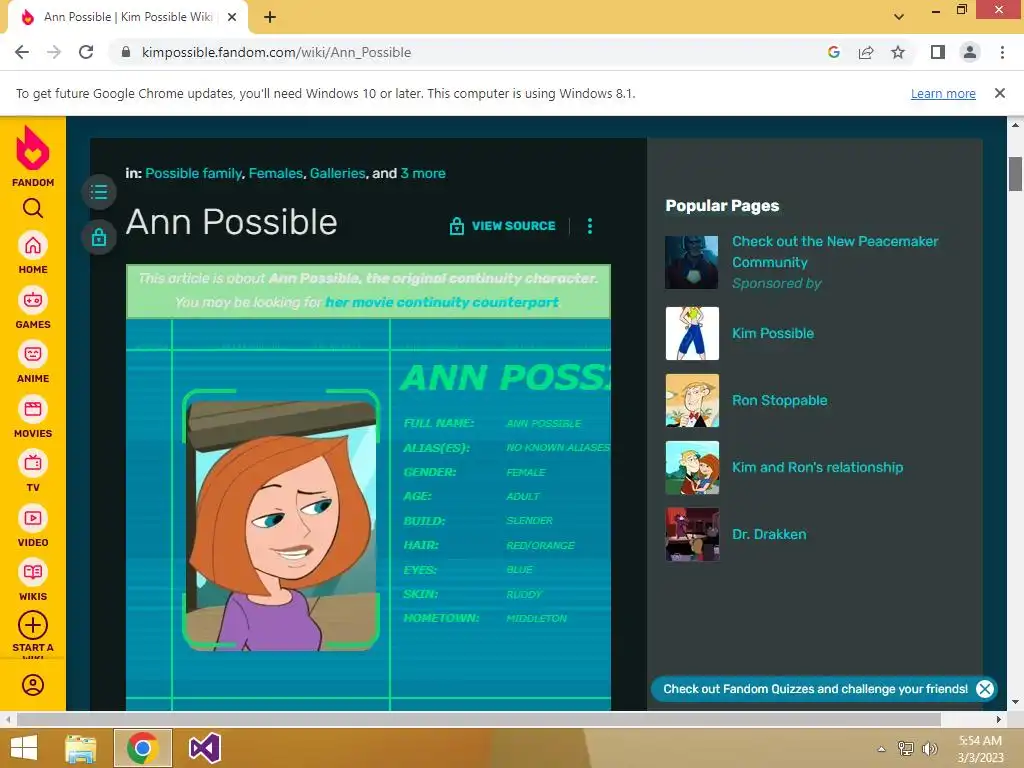1024x768 pixels.
Task: Open the Video section icon
Action: pyautogui.click(x=33, y=519)
